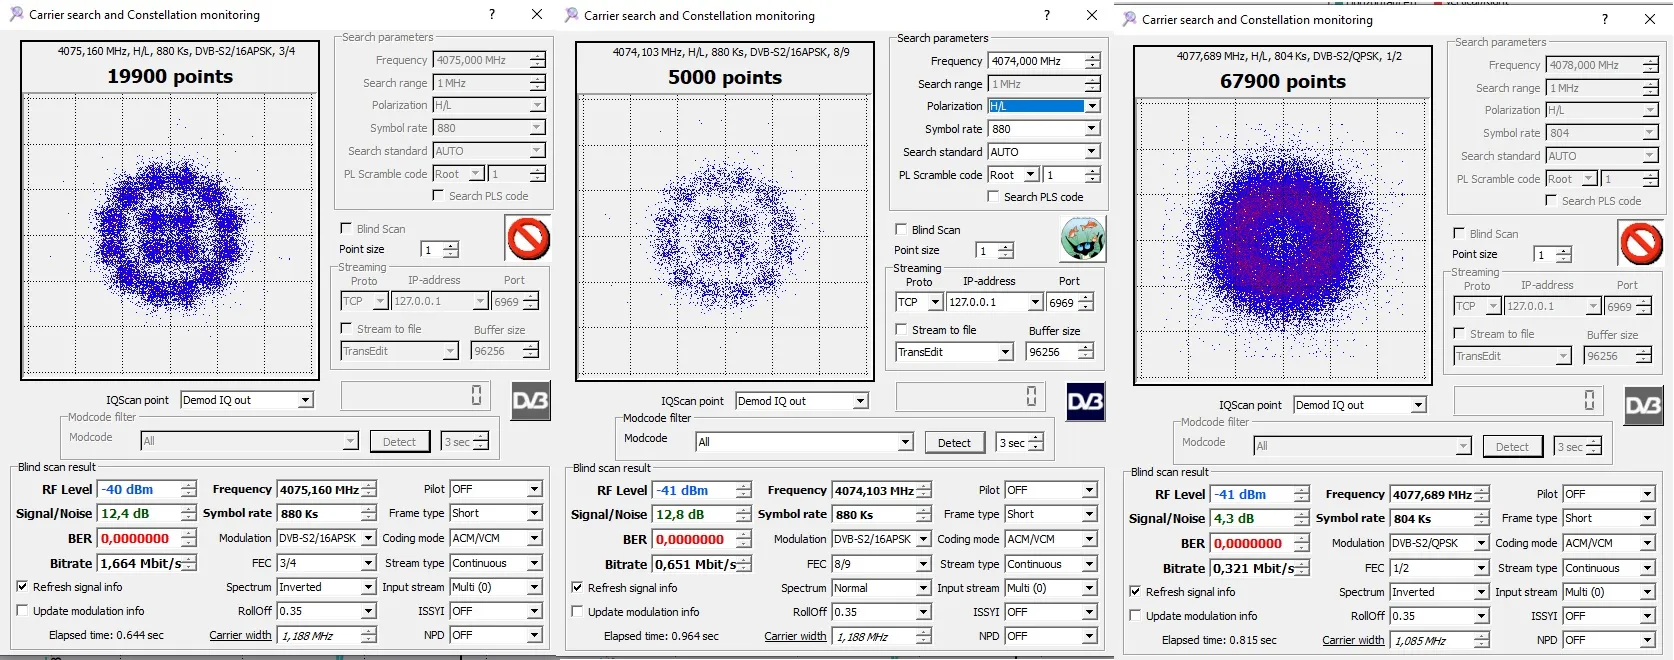
Task: Toggle Update modulation info in the 4074,103 MHz window
Action: tap(578, 612)
